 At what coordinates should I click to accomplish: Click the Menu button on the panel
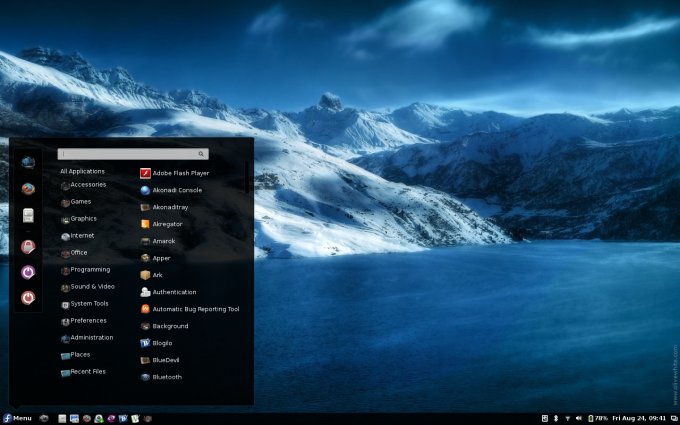pyautogui.click(x=17, y=418)
